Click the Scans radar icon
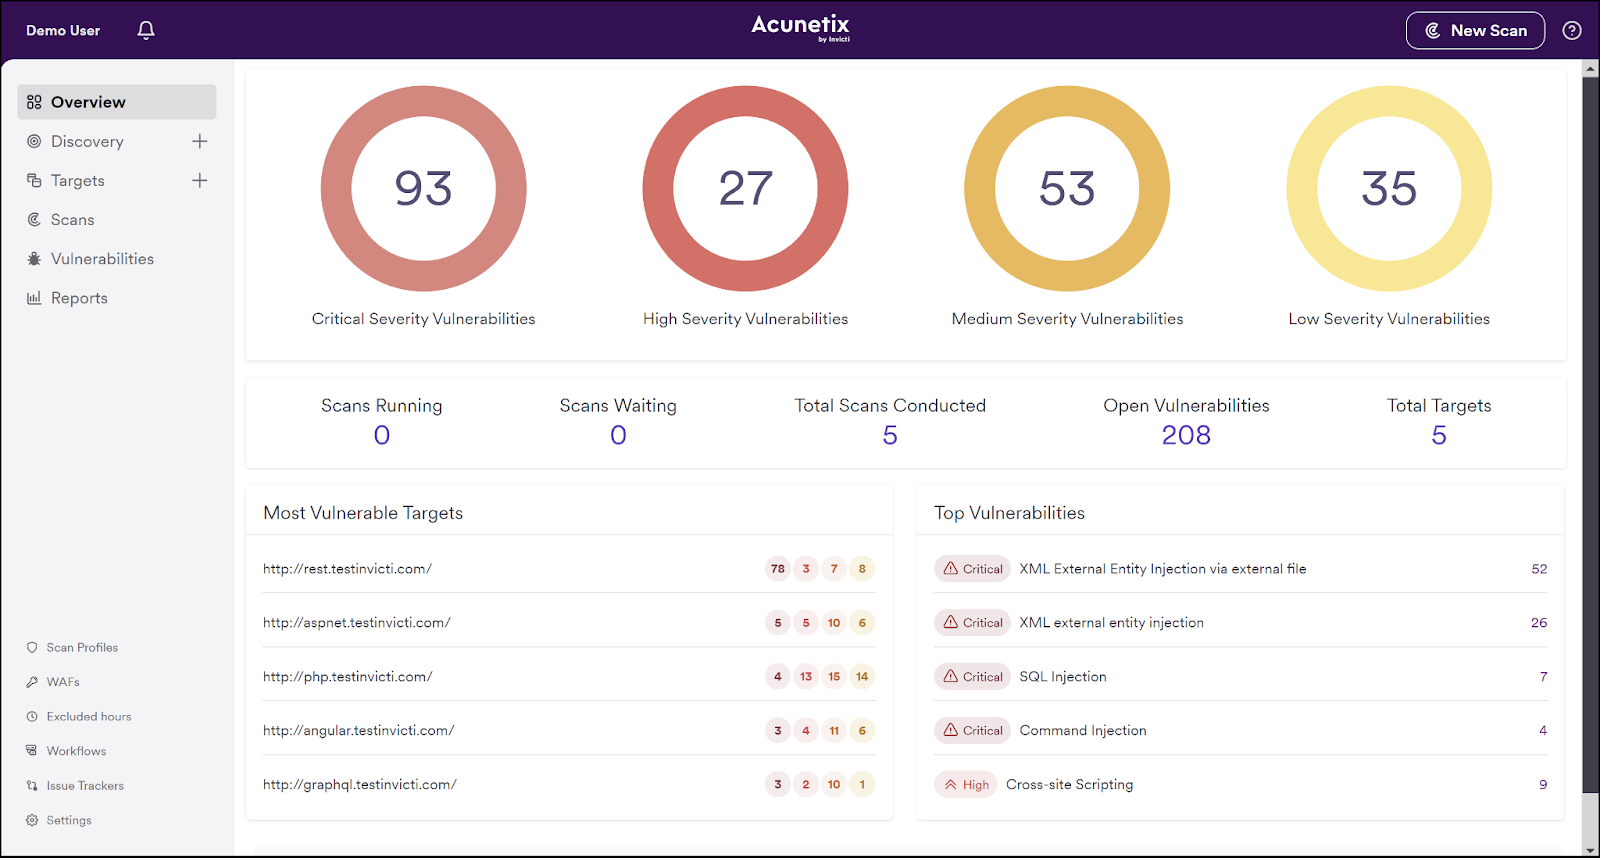Viewport: 1600px width, 858px height. coord(34,219)
